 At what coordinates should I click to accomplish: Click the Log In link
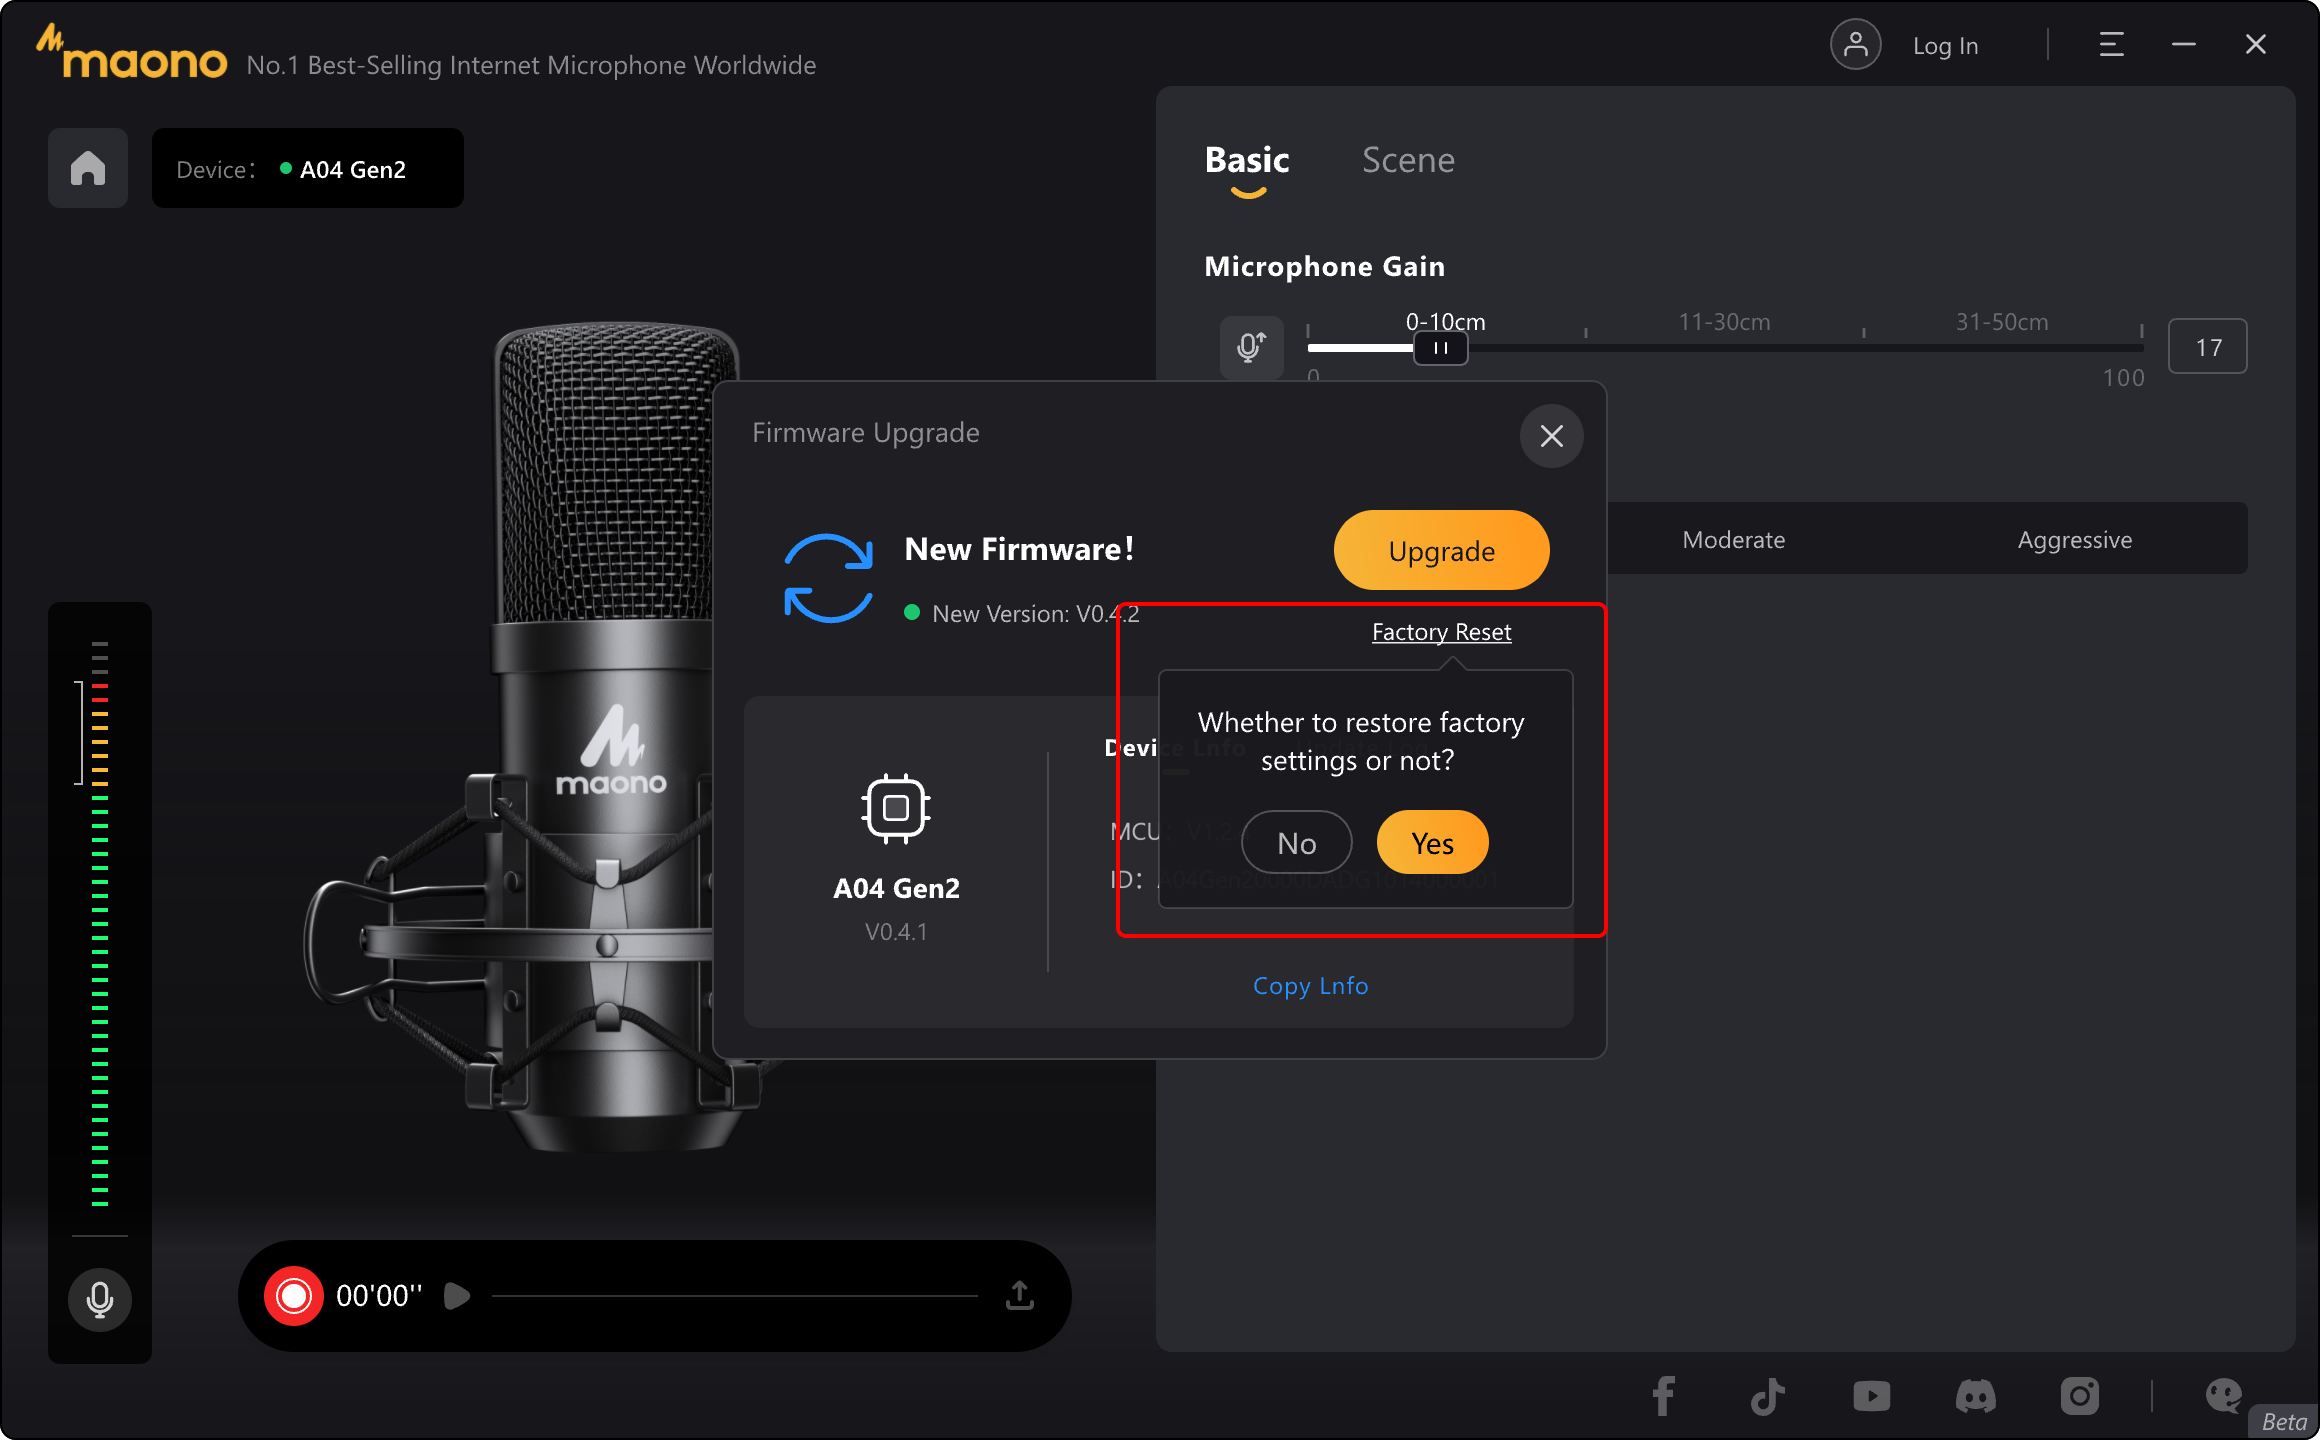click(1946, 46)
